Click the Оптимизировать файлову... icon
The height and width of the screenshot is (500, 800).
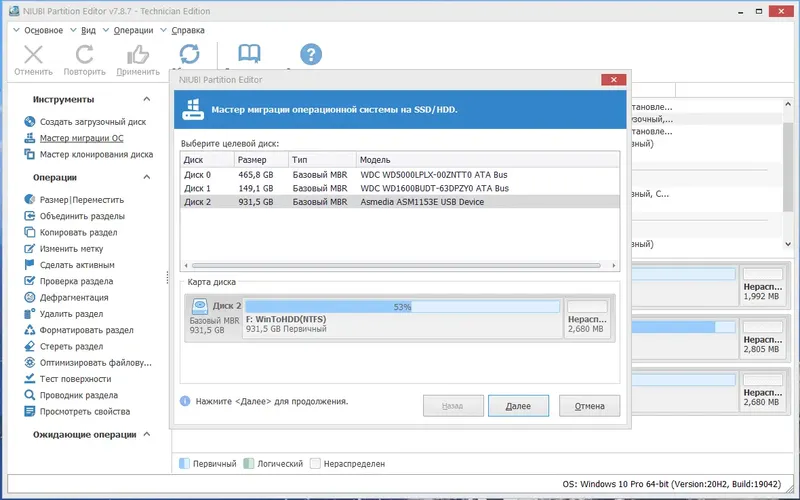[x=30, y=363]
